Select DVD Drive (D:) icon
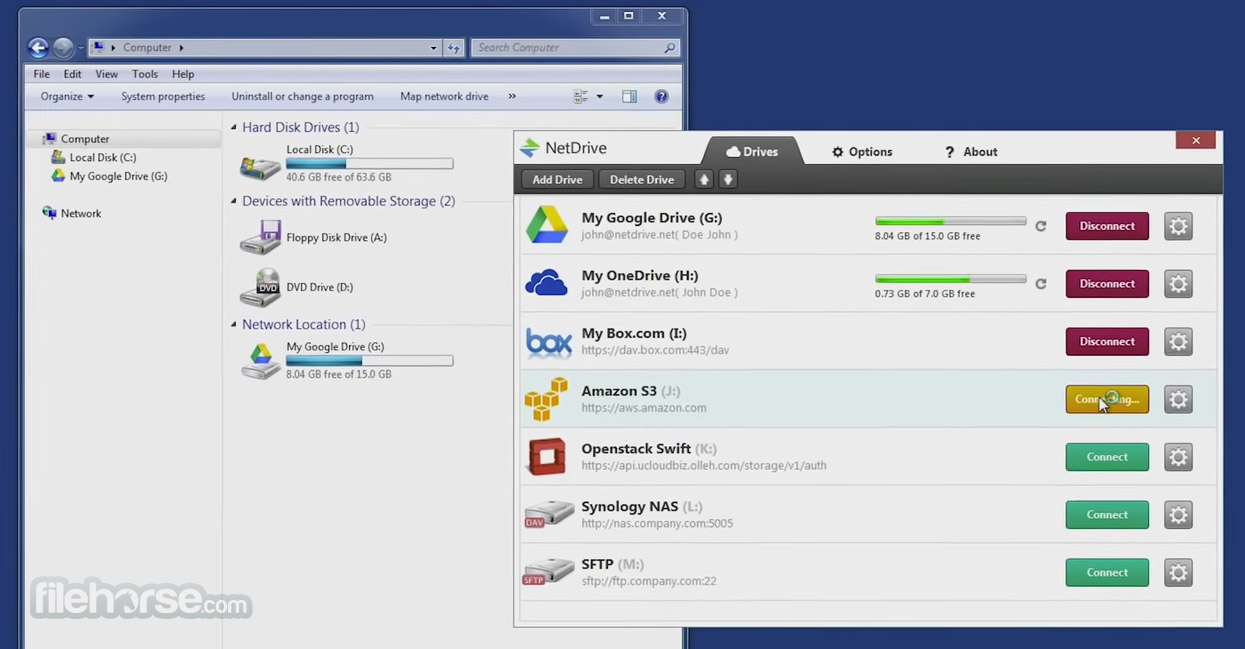 (x=260, y=287)
